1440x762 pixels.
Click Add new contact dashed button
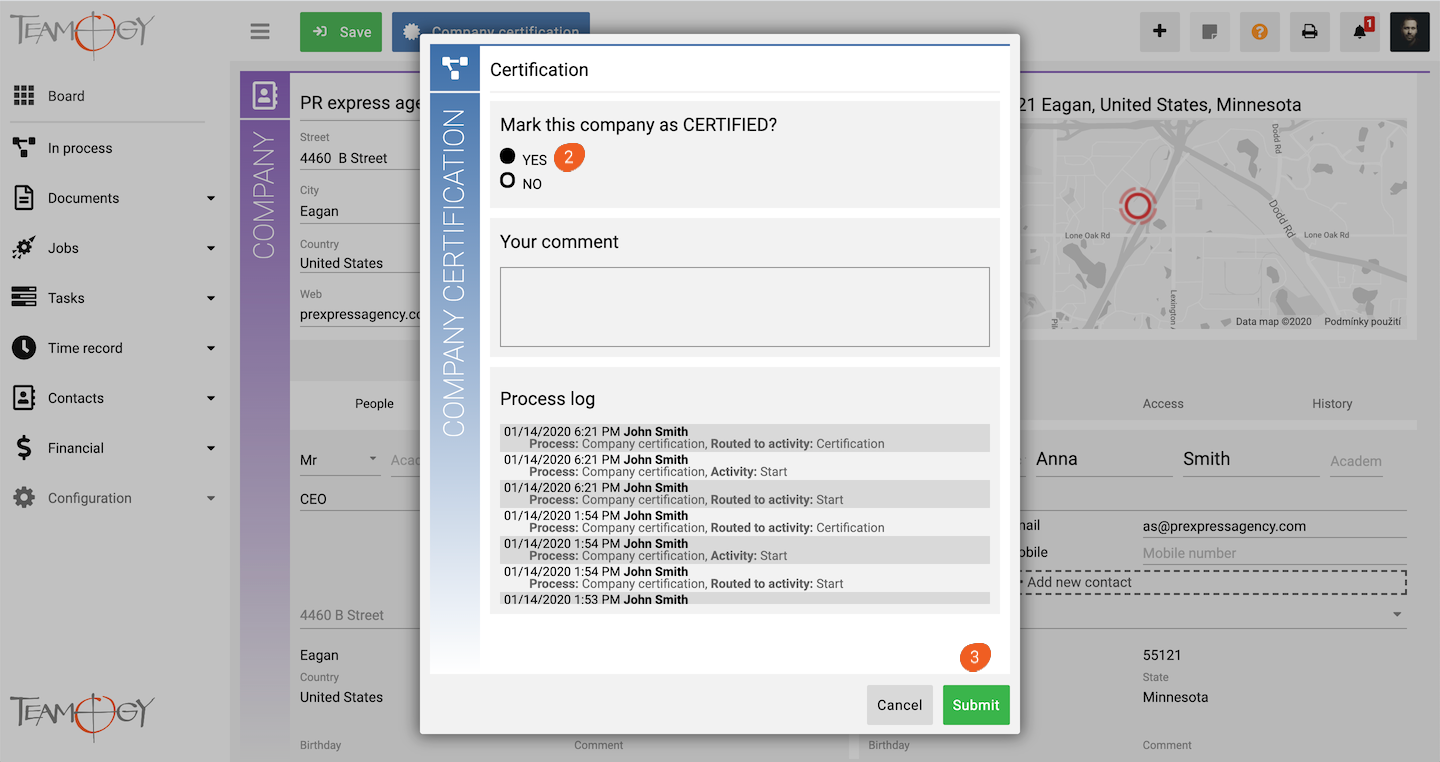1213,582
